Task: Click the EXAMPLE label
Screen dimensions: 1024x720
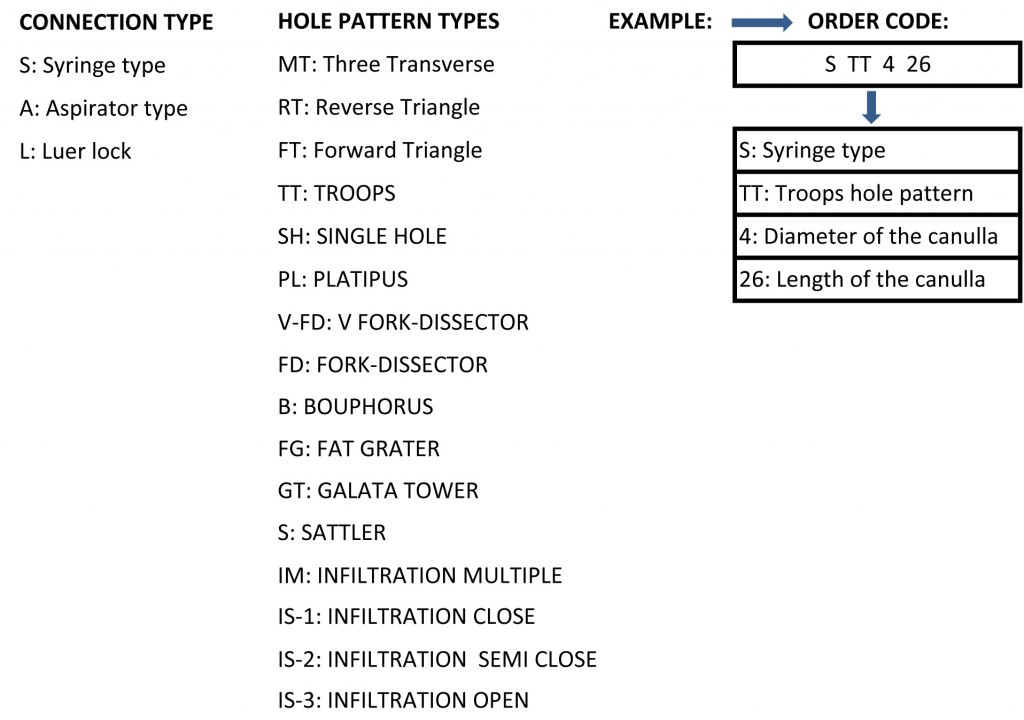Action: point(660,22)
